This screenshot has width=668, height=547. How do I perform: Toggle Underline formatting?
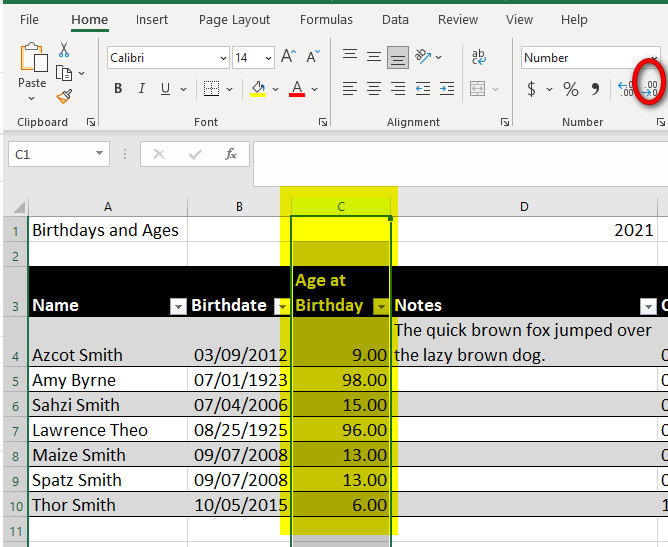(166, 89)
